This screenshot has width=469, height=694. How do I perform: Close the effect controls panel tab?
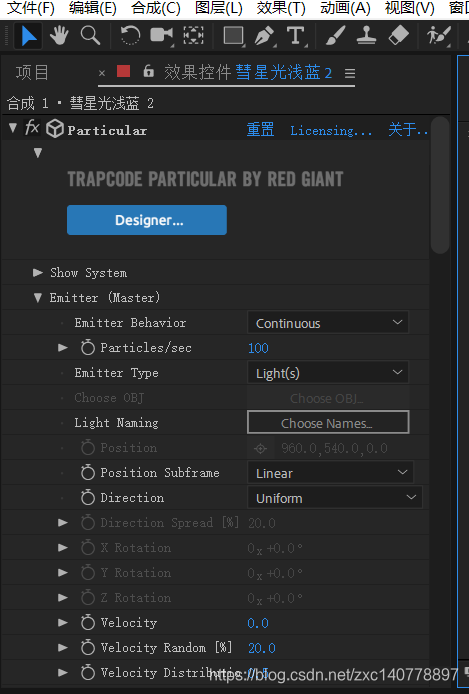coord(102,73)
